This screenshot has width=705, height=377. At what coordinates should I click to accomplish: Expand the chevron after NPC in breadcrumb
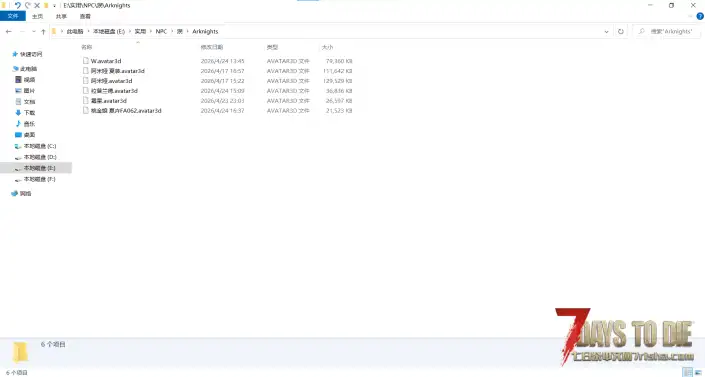pos(172,31)
